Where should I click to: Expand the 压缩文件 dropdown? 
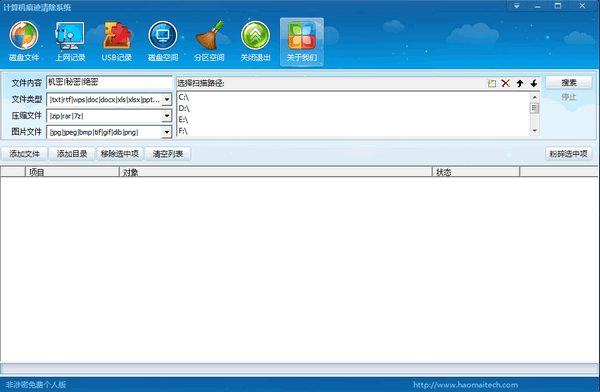167,116
